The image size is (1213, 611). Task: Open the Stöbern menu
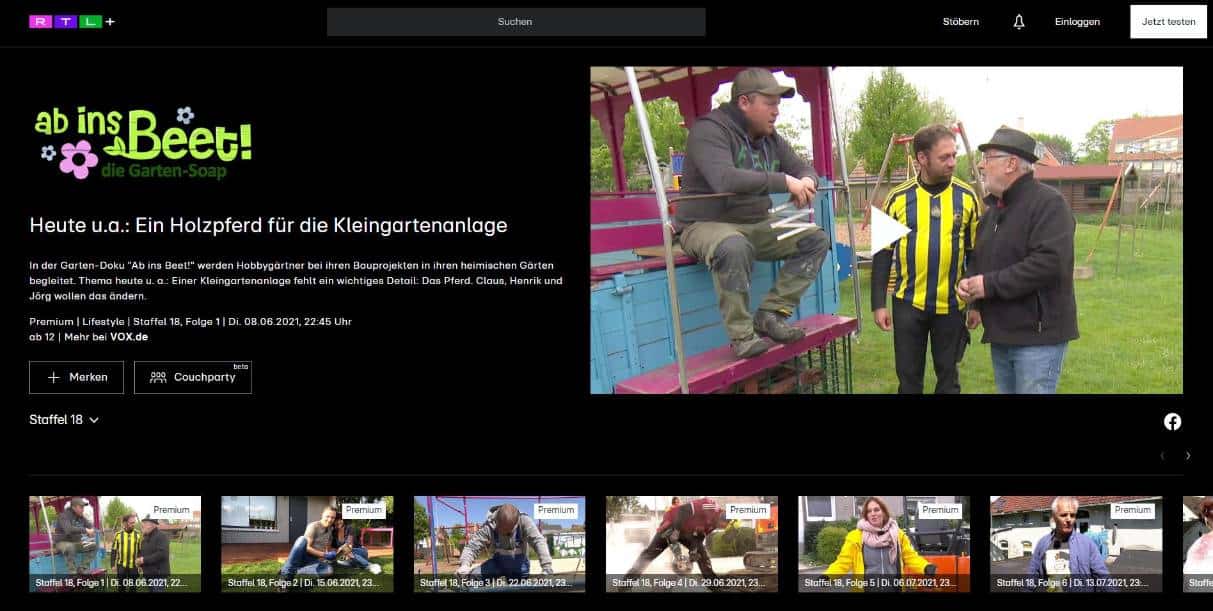(961, 22)
